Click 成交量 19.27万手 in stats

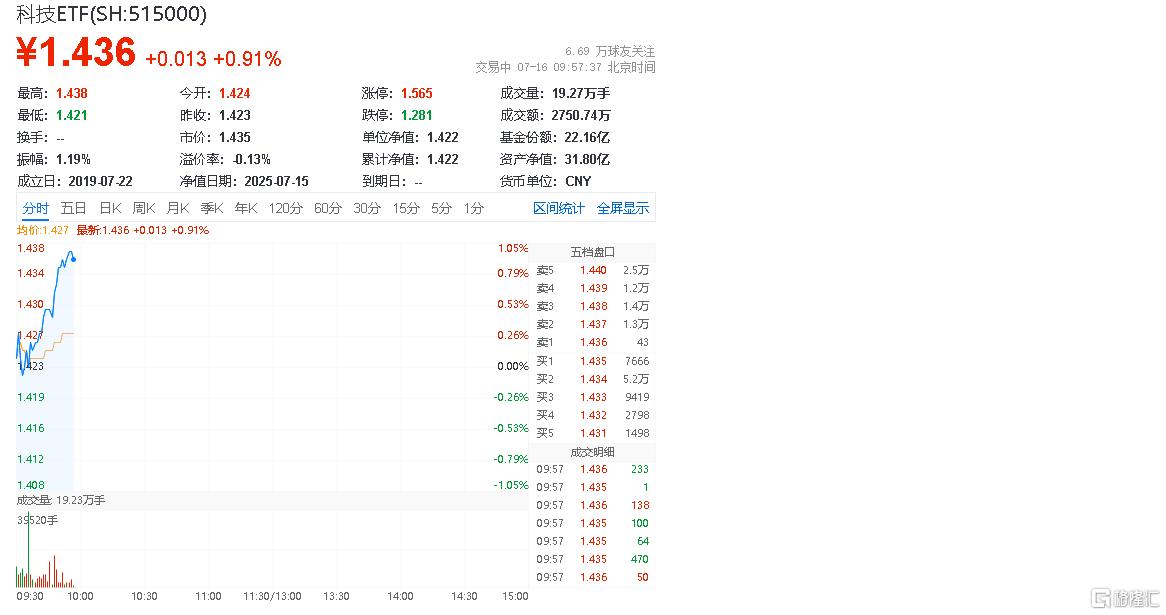pos(581,94)
